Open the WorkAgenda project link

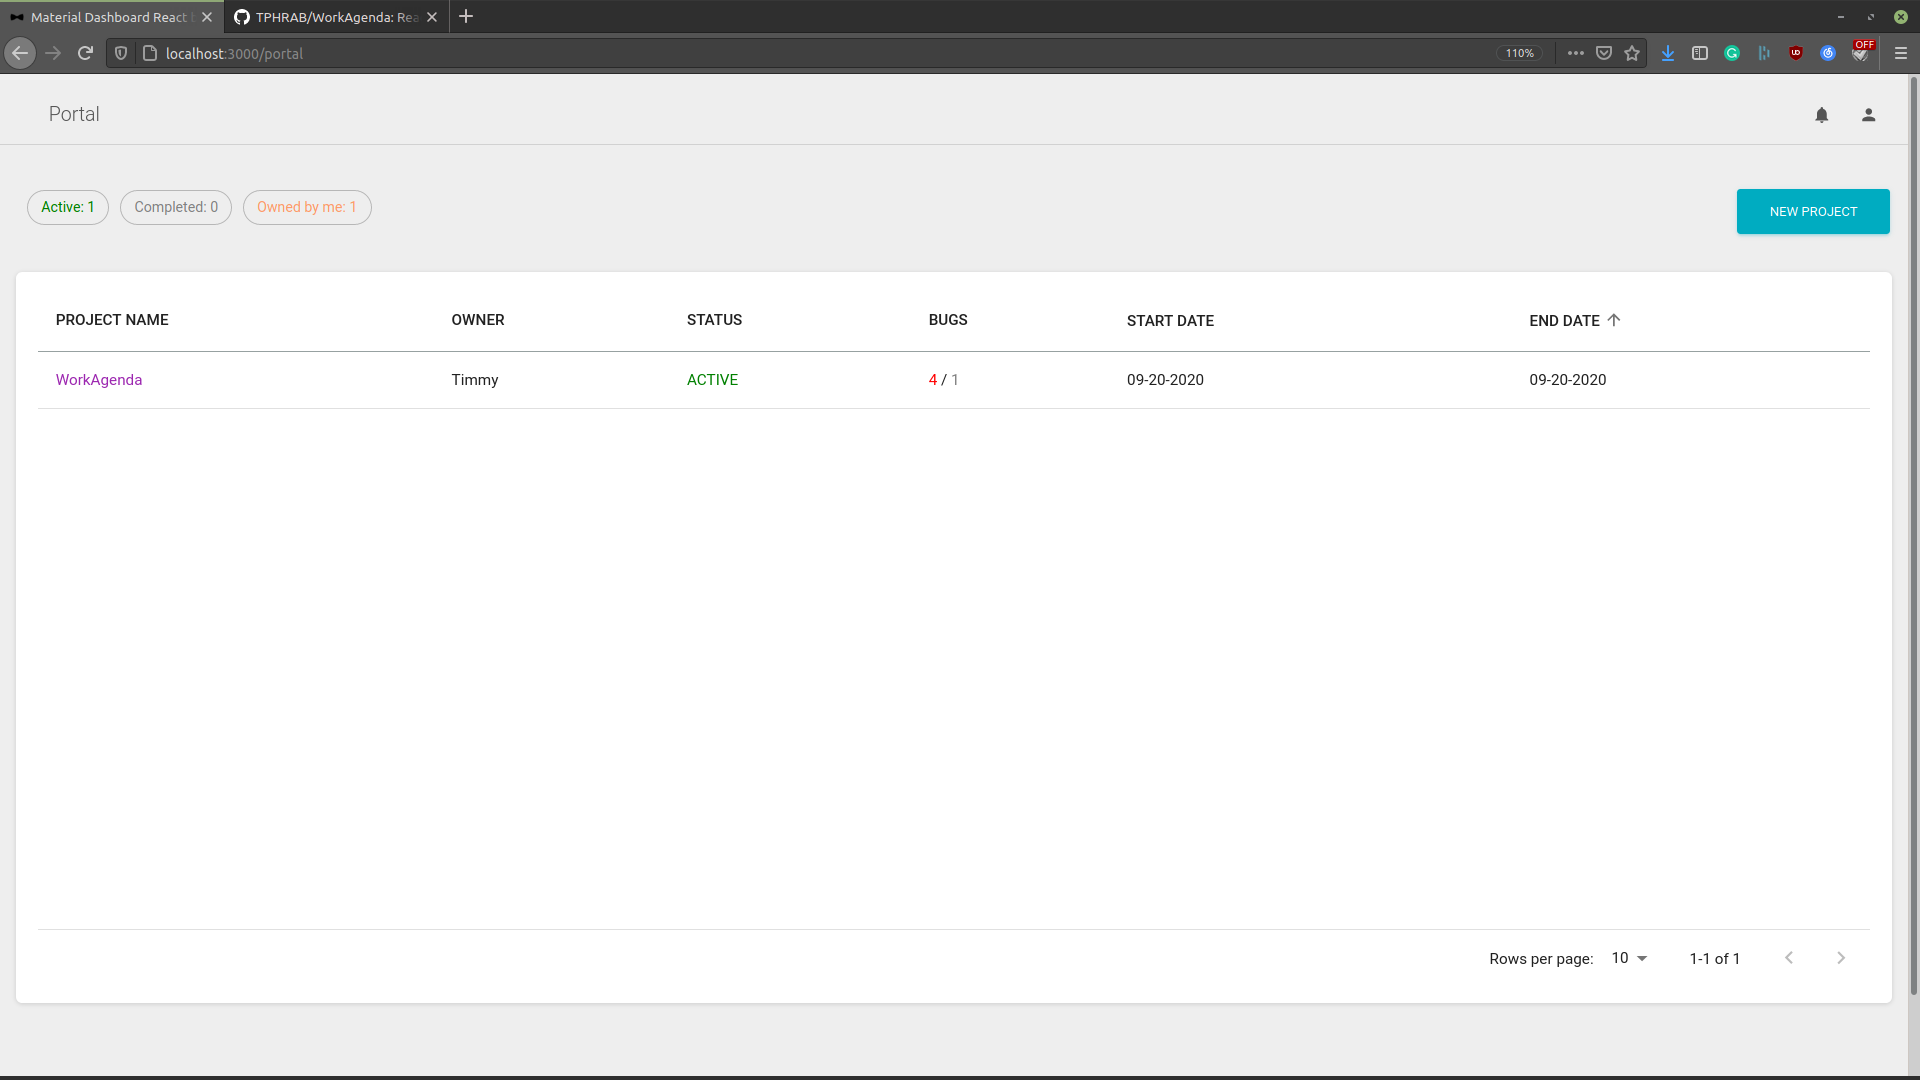point(99,380)
